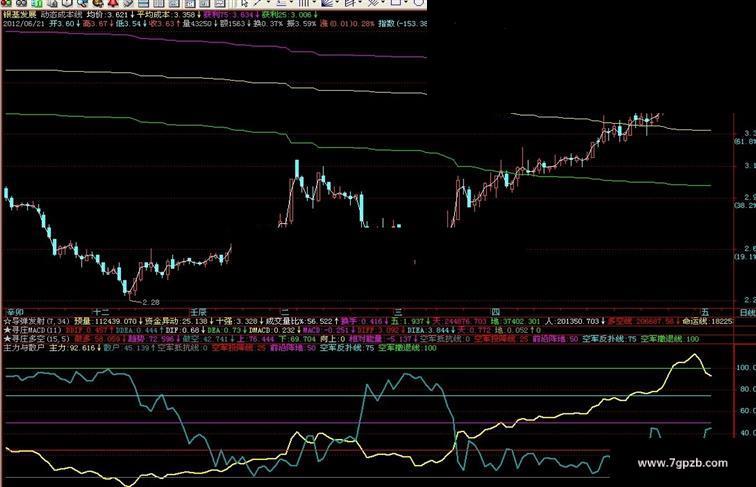The image size is (756, 487).
Task: Click the open price 开3.60
Action: pos(62,23)
